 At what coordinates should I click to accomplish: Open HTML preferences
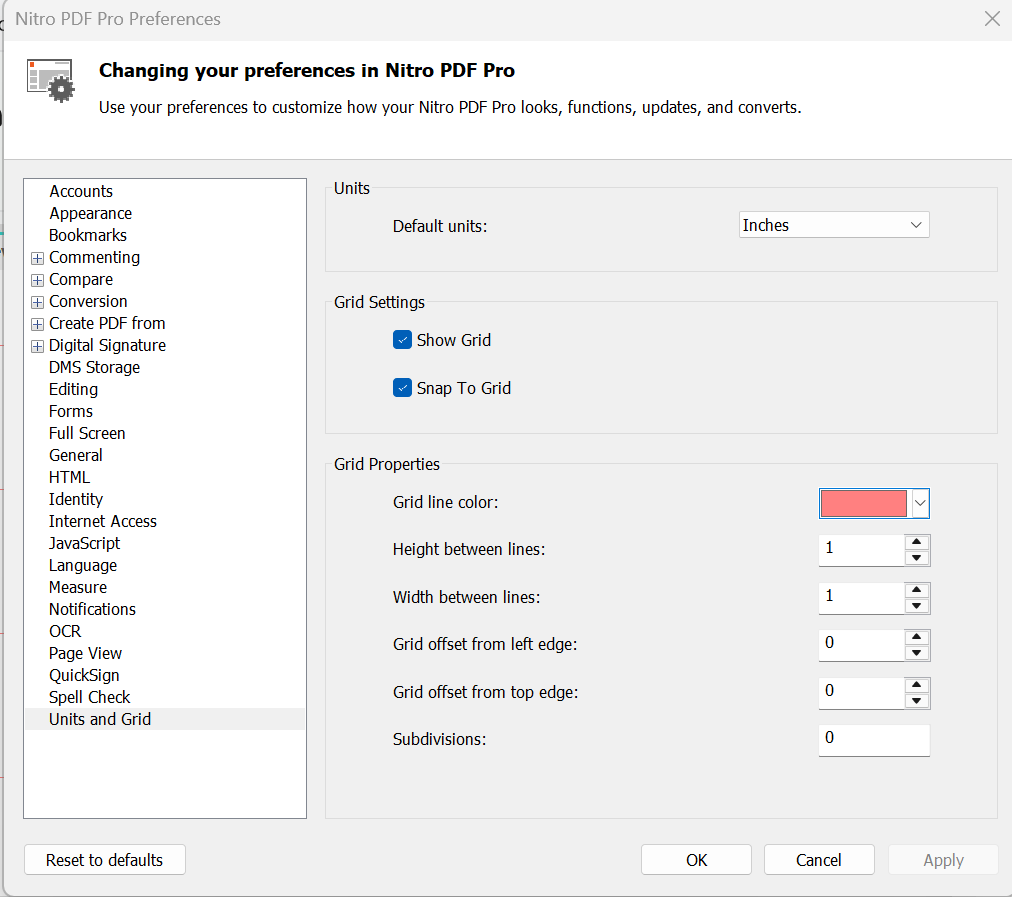[69, 477]
